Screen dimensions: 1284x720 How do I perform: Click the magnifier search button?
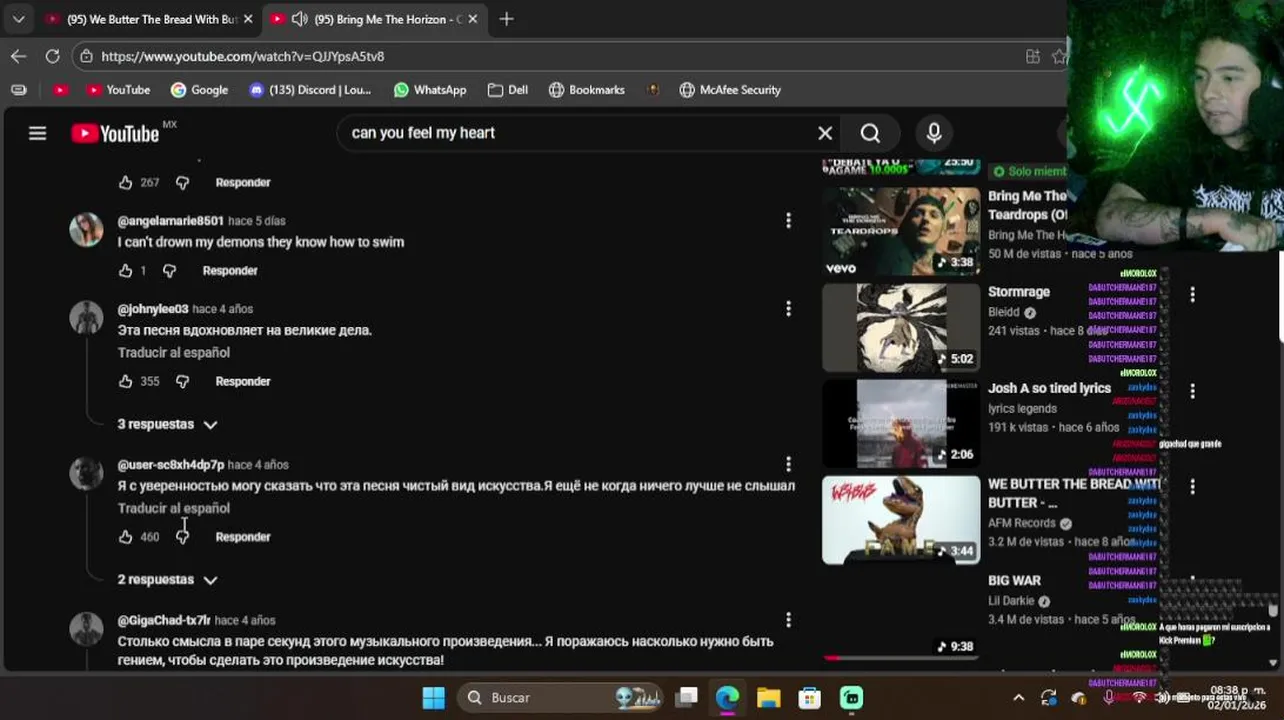(870, 133)
